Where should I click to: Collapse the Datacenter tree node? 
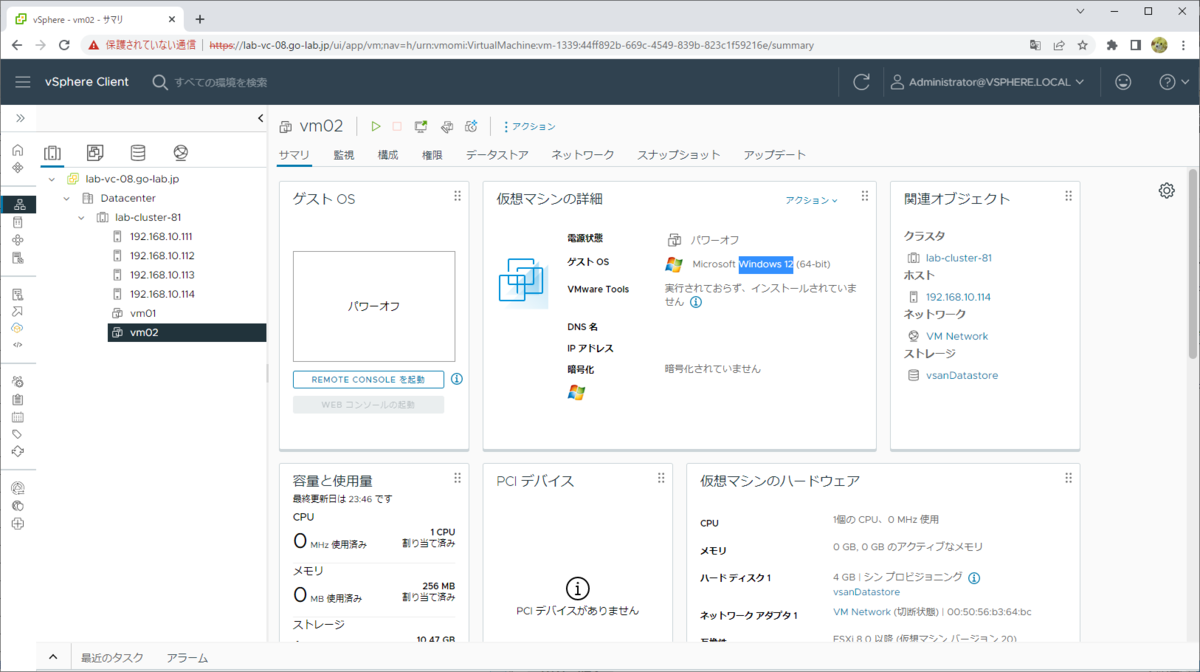tap(67, 198)
